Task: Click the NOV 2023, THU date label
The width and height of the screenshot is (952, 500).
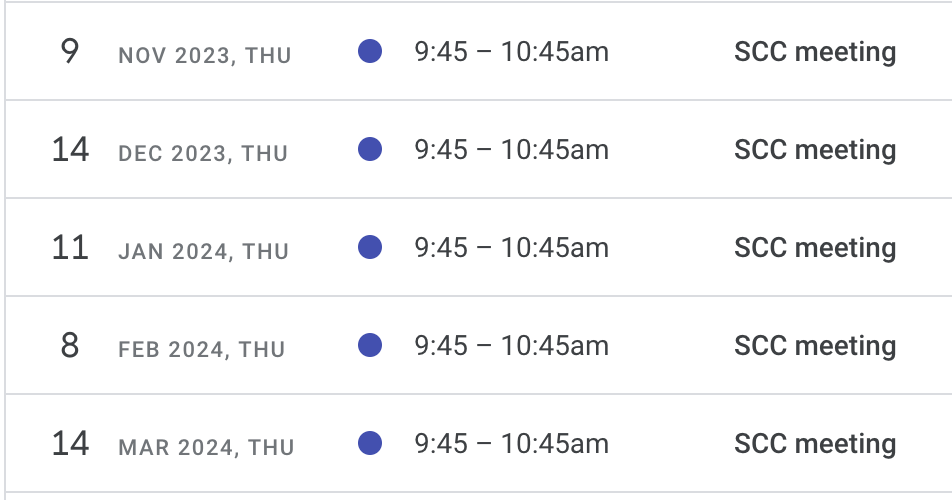Action: point(205,56)
